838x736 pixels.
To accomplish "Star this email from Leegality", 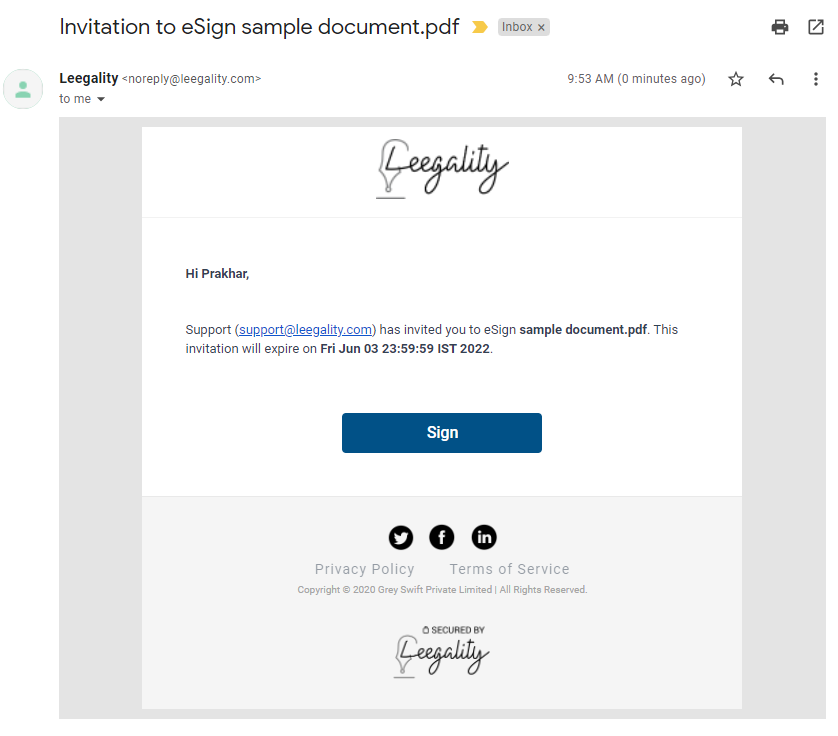I will 736,79.
